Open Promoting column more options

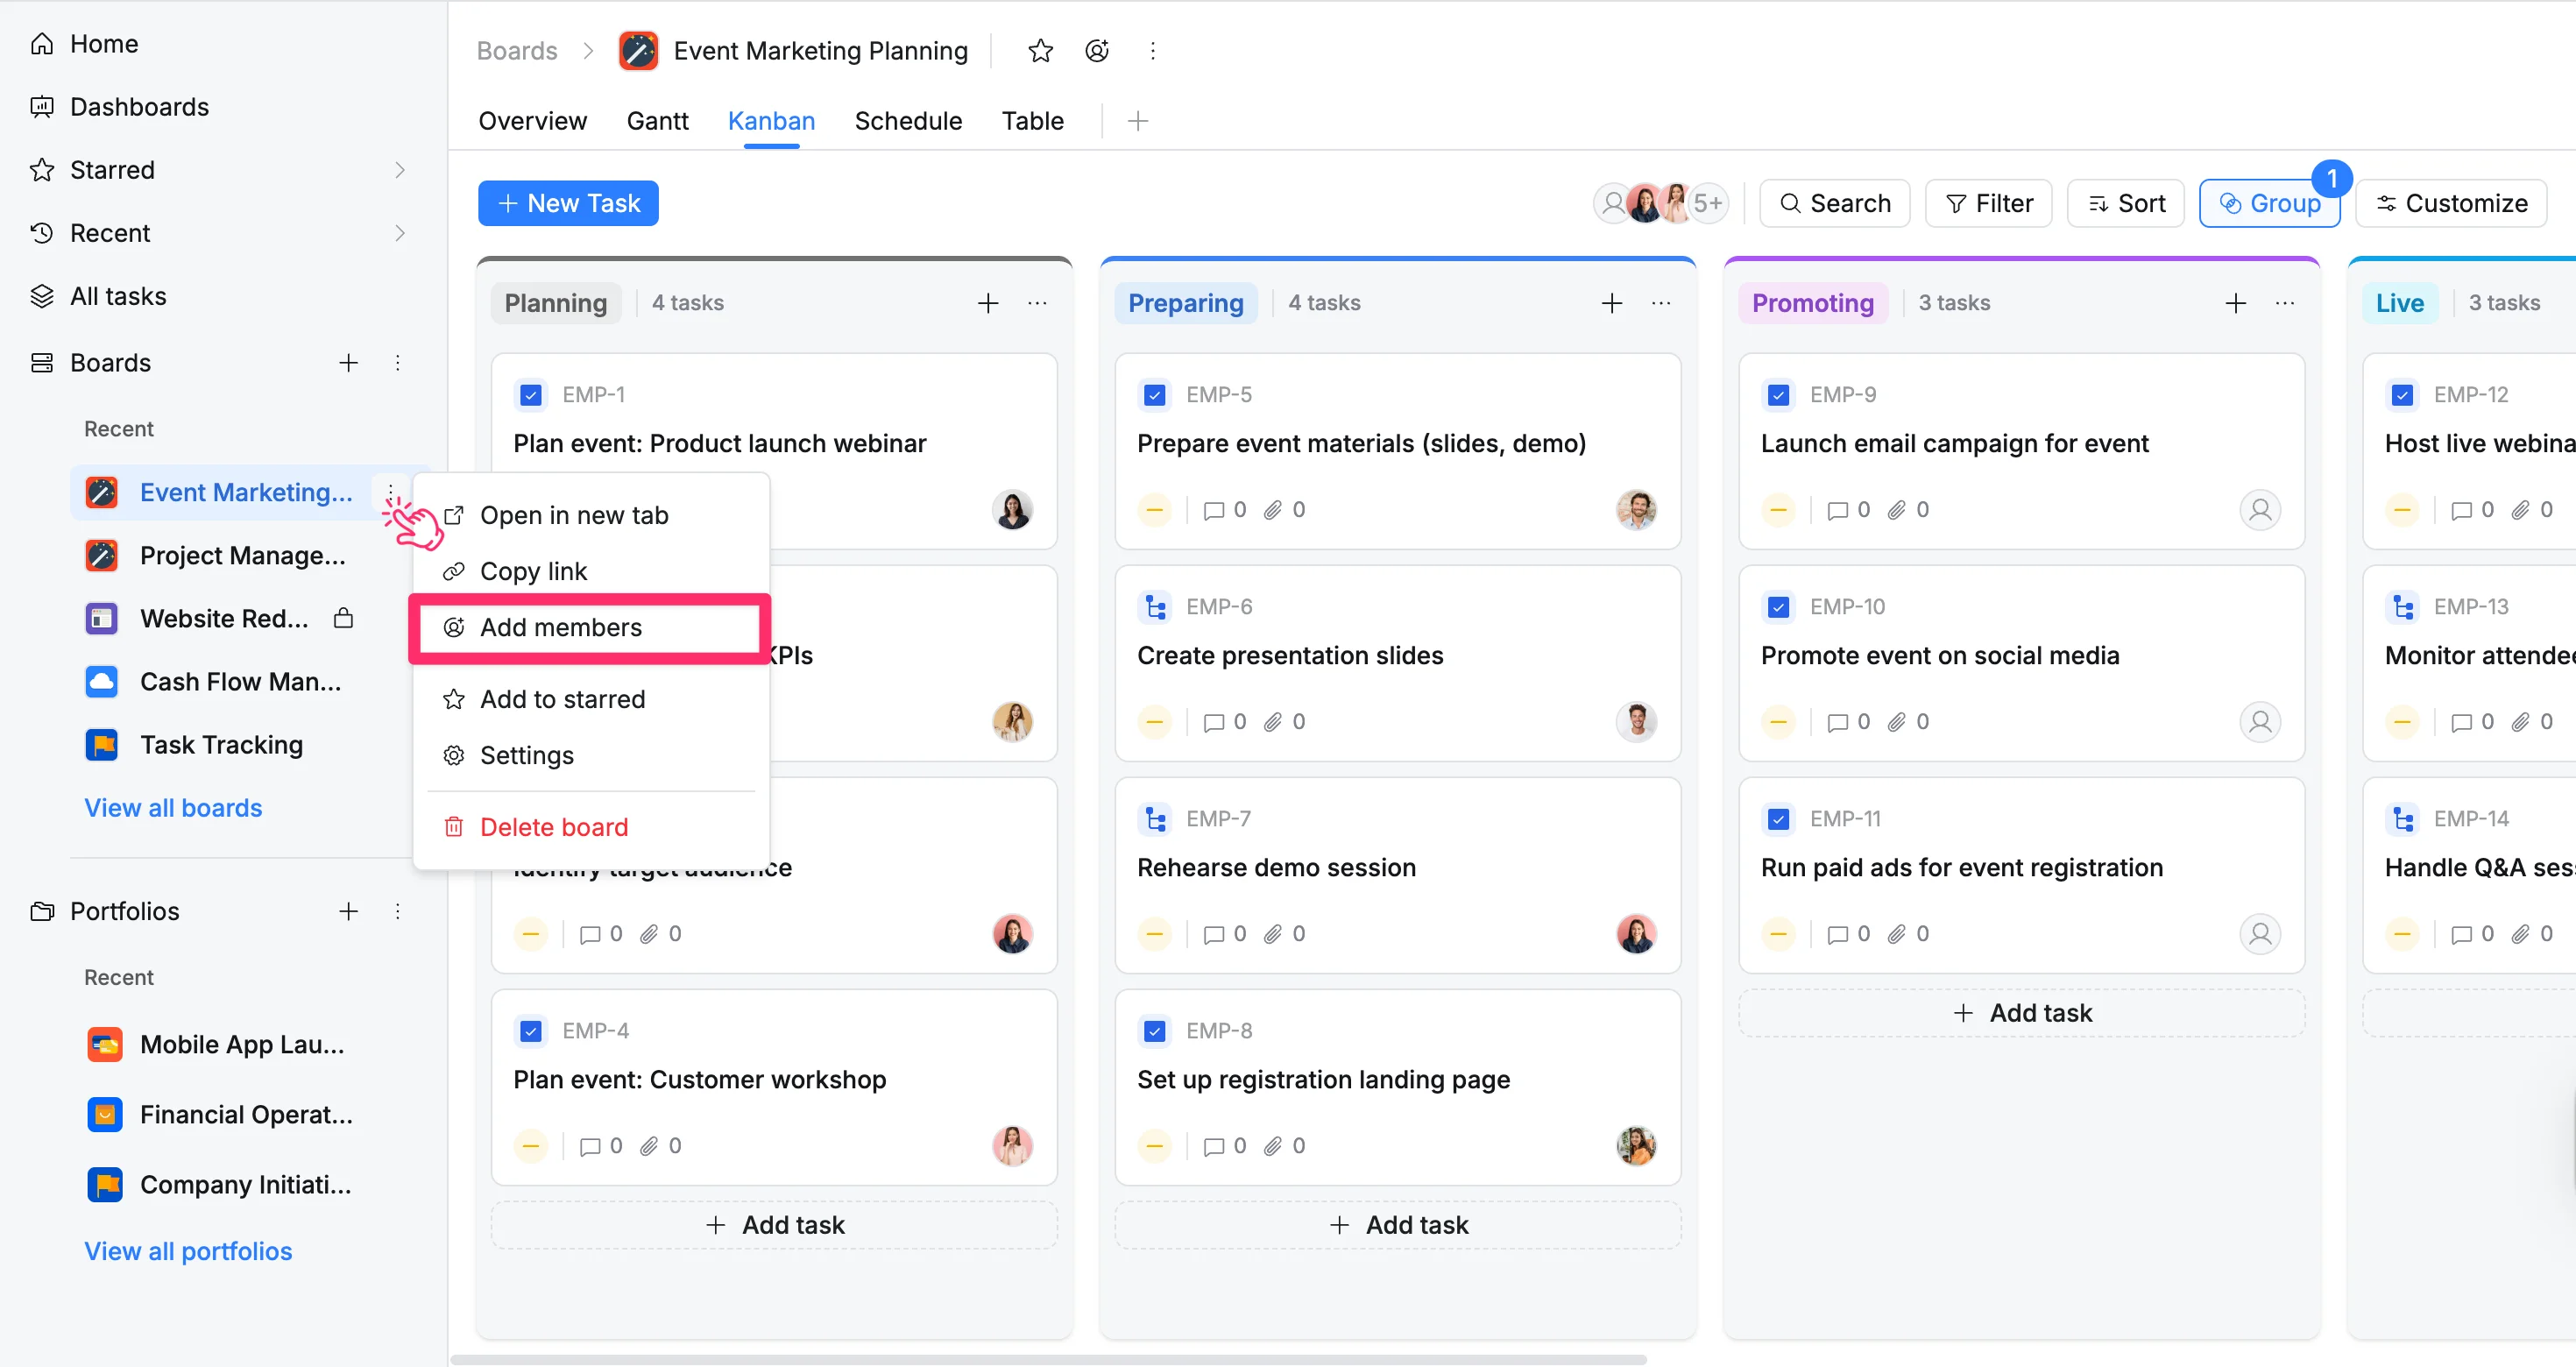2285,303
